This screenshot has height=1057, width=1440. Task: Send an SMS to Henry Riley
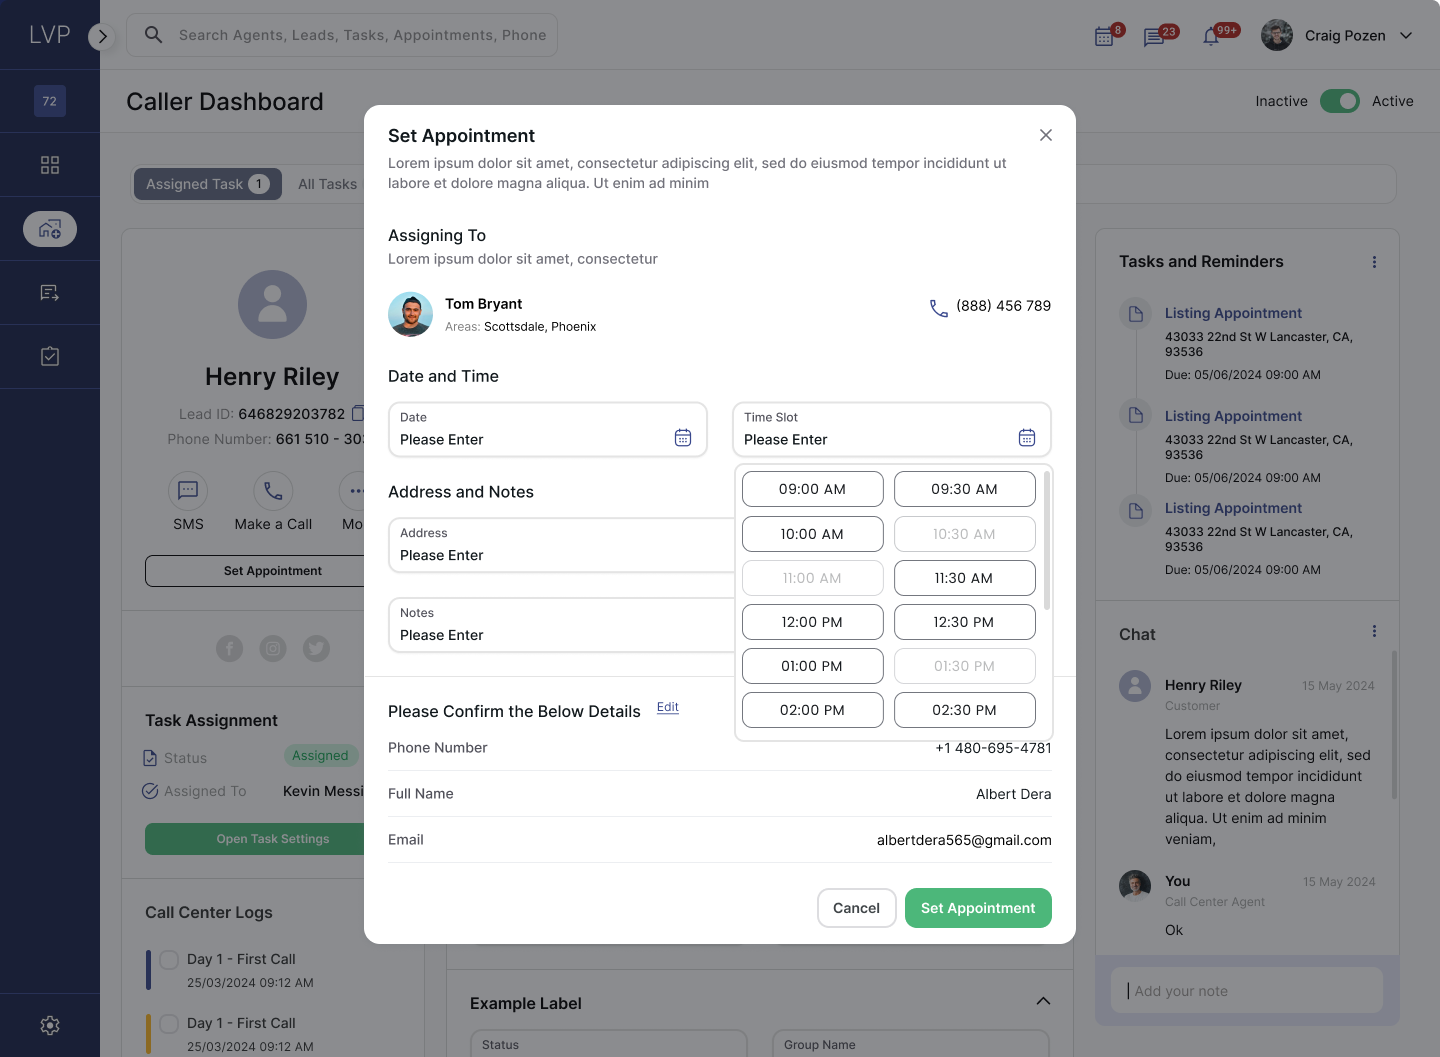(188, 491)
